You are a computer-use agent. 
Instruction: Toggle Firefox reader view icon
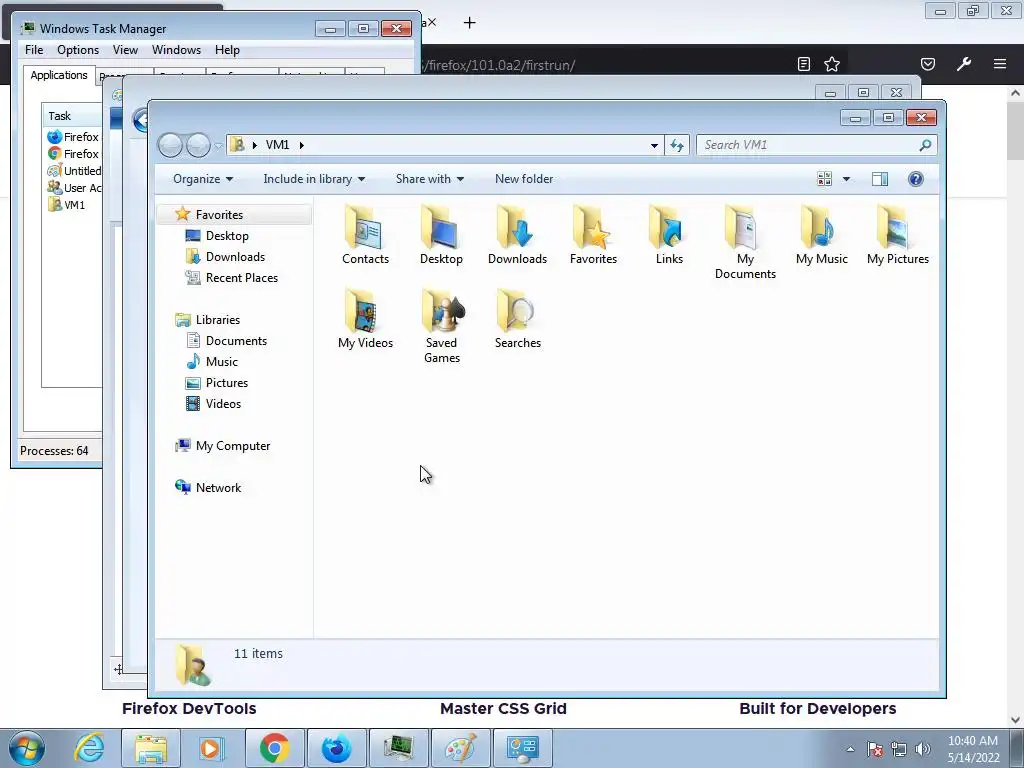[804, 64]
